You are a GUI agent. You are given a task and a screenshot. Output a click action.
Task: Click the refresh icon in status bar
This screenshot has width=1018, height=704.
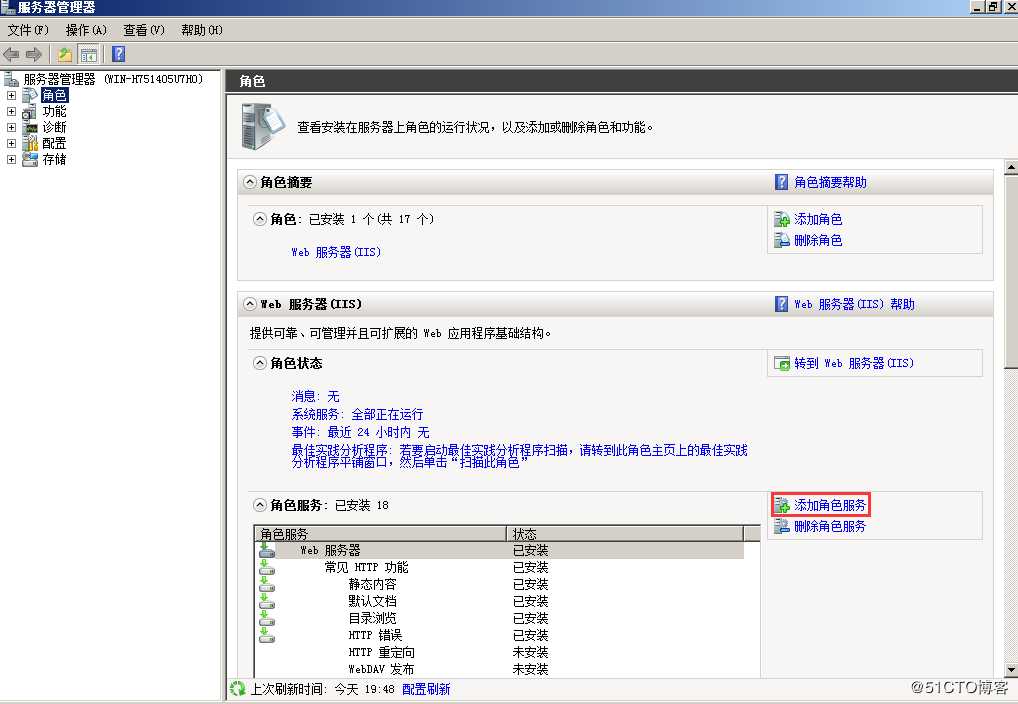(238, 688)
